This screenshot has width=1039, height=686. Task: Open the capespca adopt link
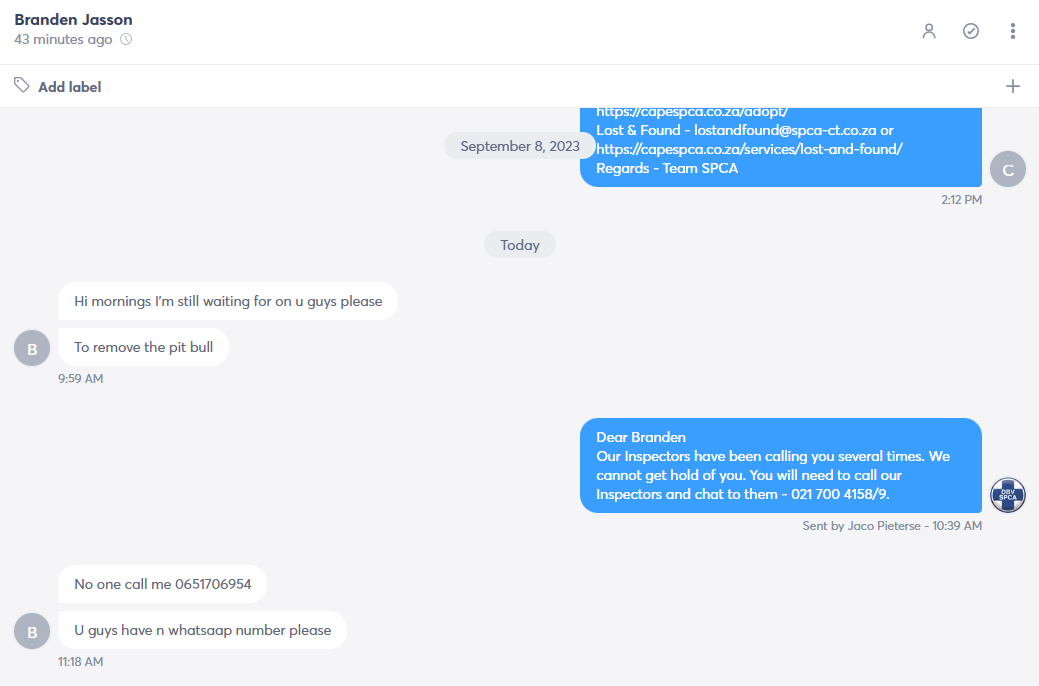(x=692, y=112)
